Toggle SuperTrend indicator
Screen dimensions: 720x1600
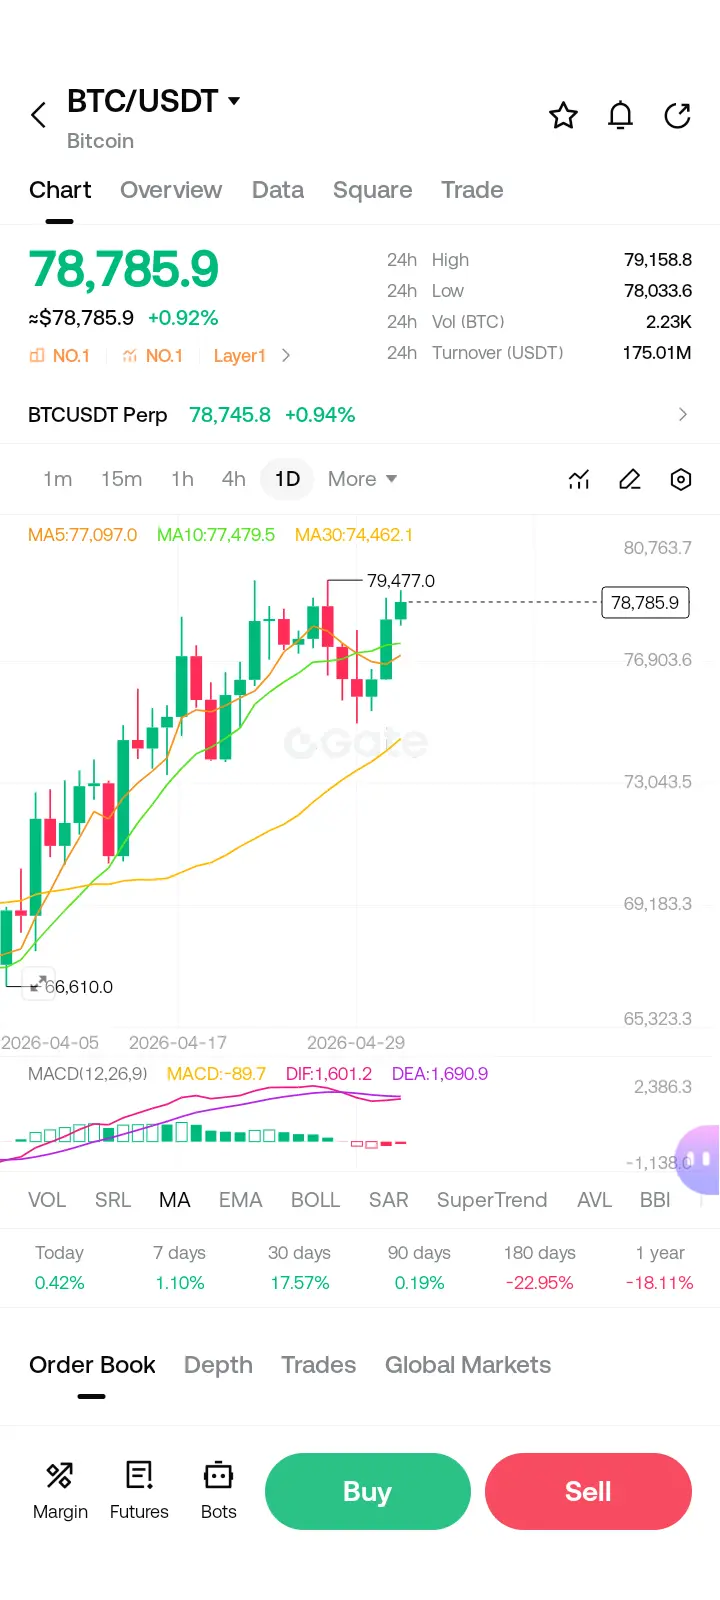(492, 1200)
